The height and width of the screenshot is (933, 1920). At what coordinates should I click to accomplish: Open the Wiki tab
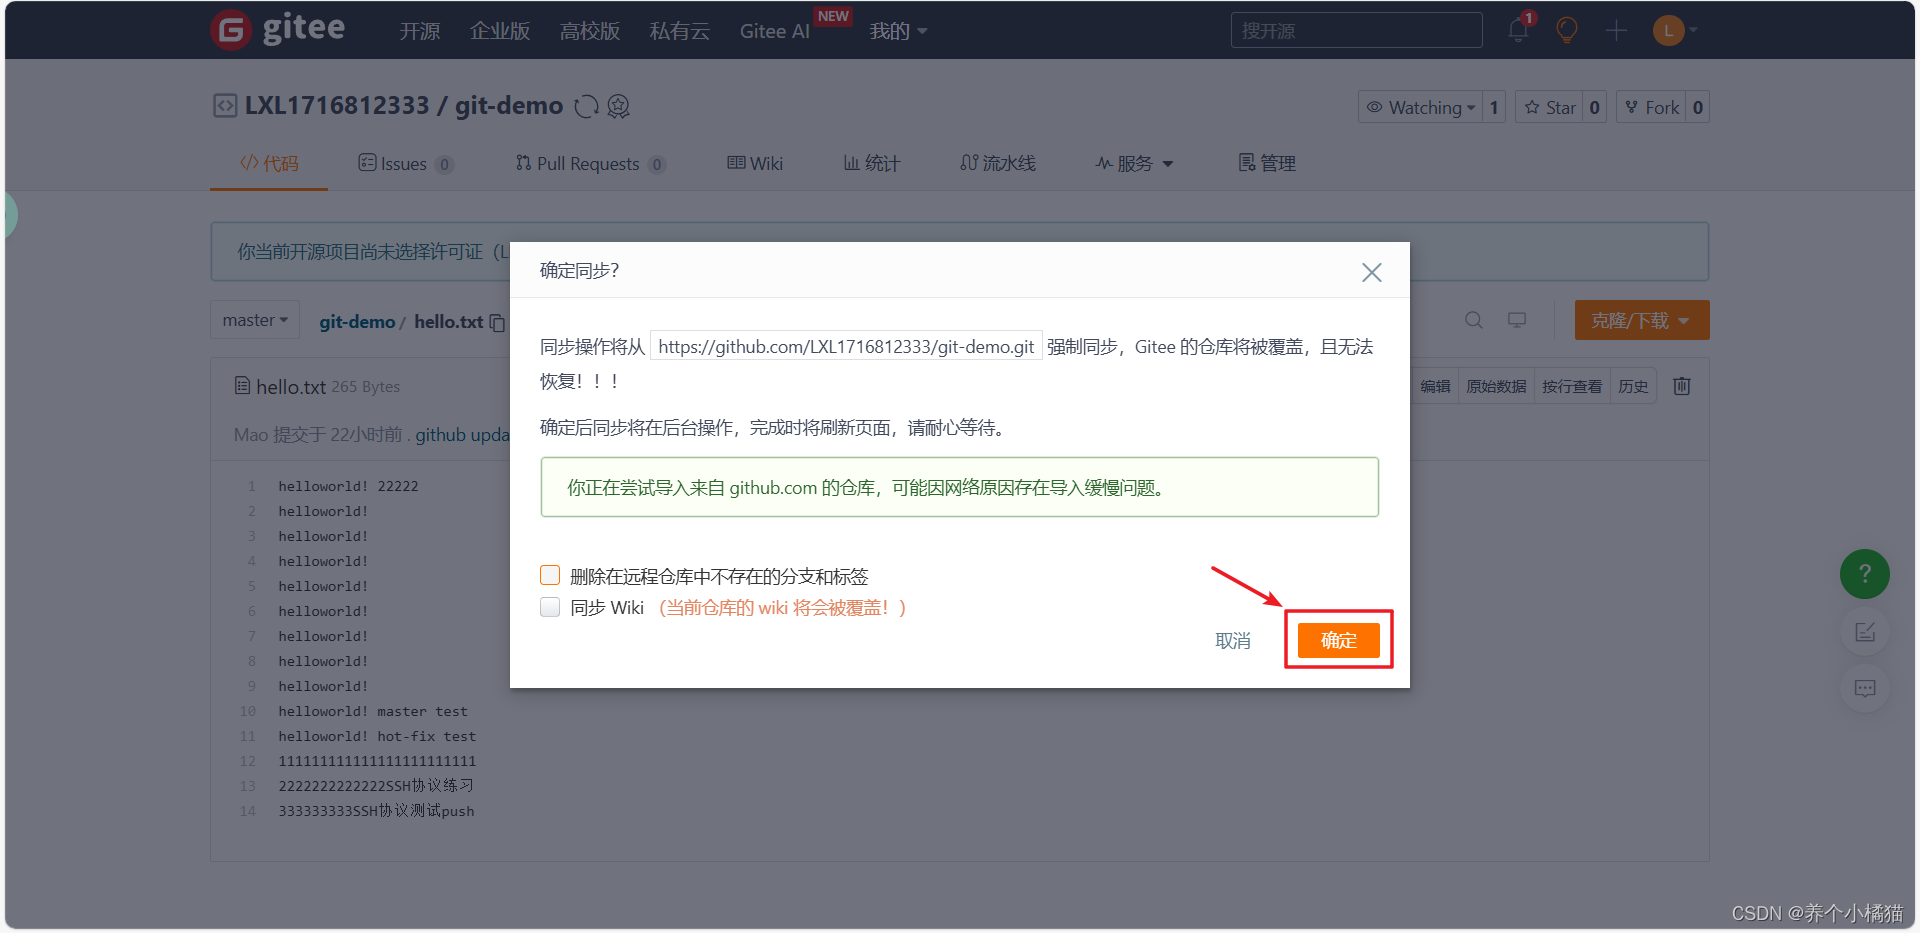coord(755,163)
